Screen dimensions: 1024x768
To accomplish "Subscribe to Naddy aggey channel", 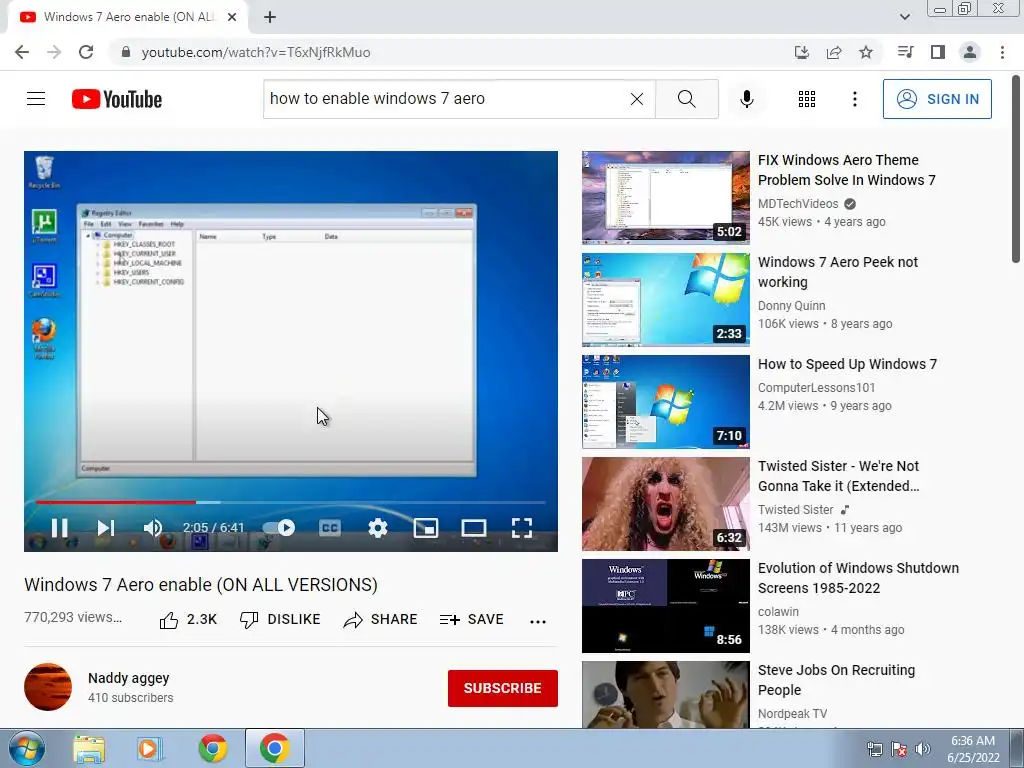I will click(x=502, y=688).
